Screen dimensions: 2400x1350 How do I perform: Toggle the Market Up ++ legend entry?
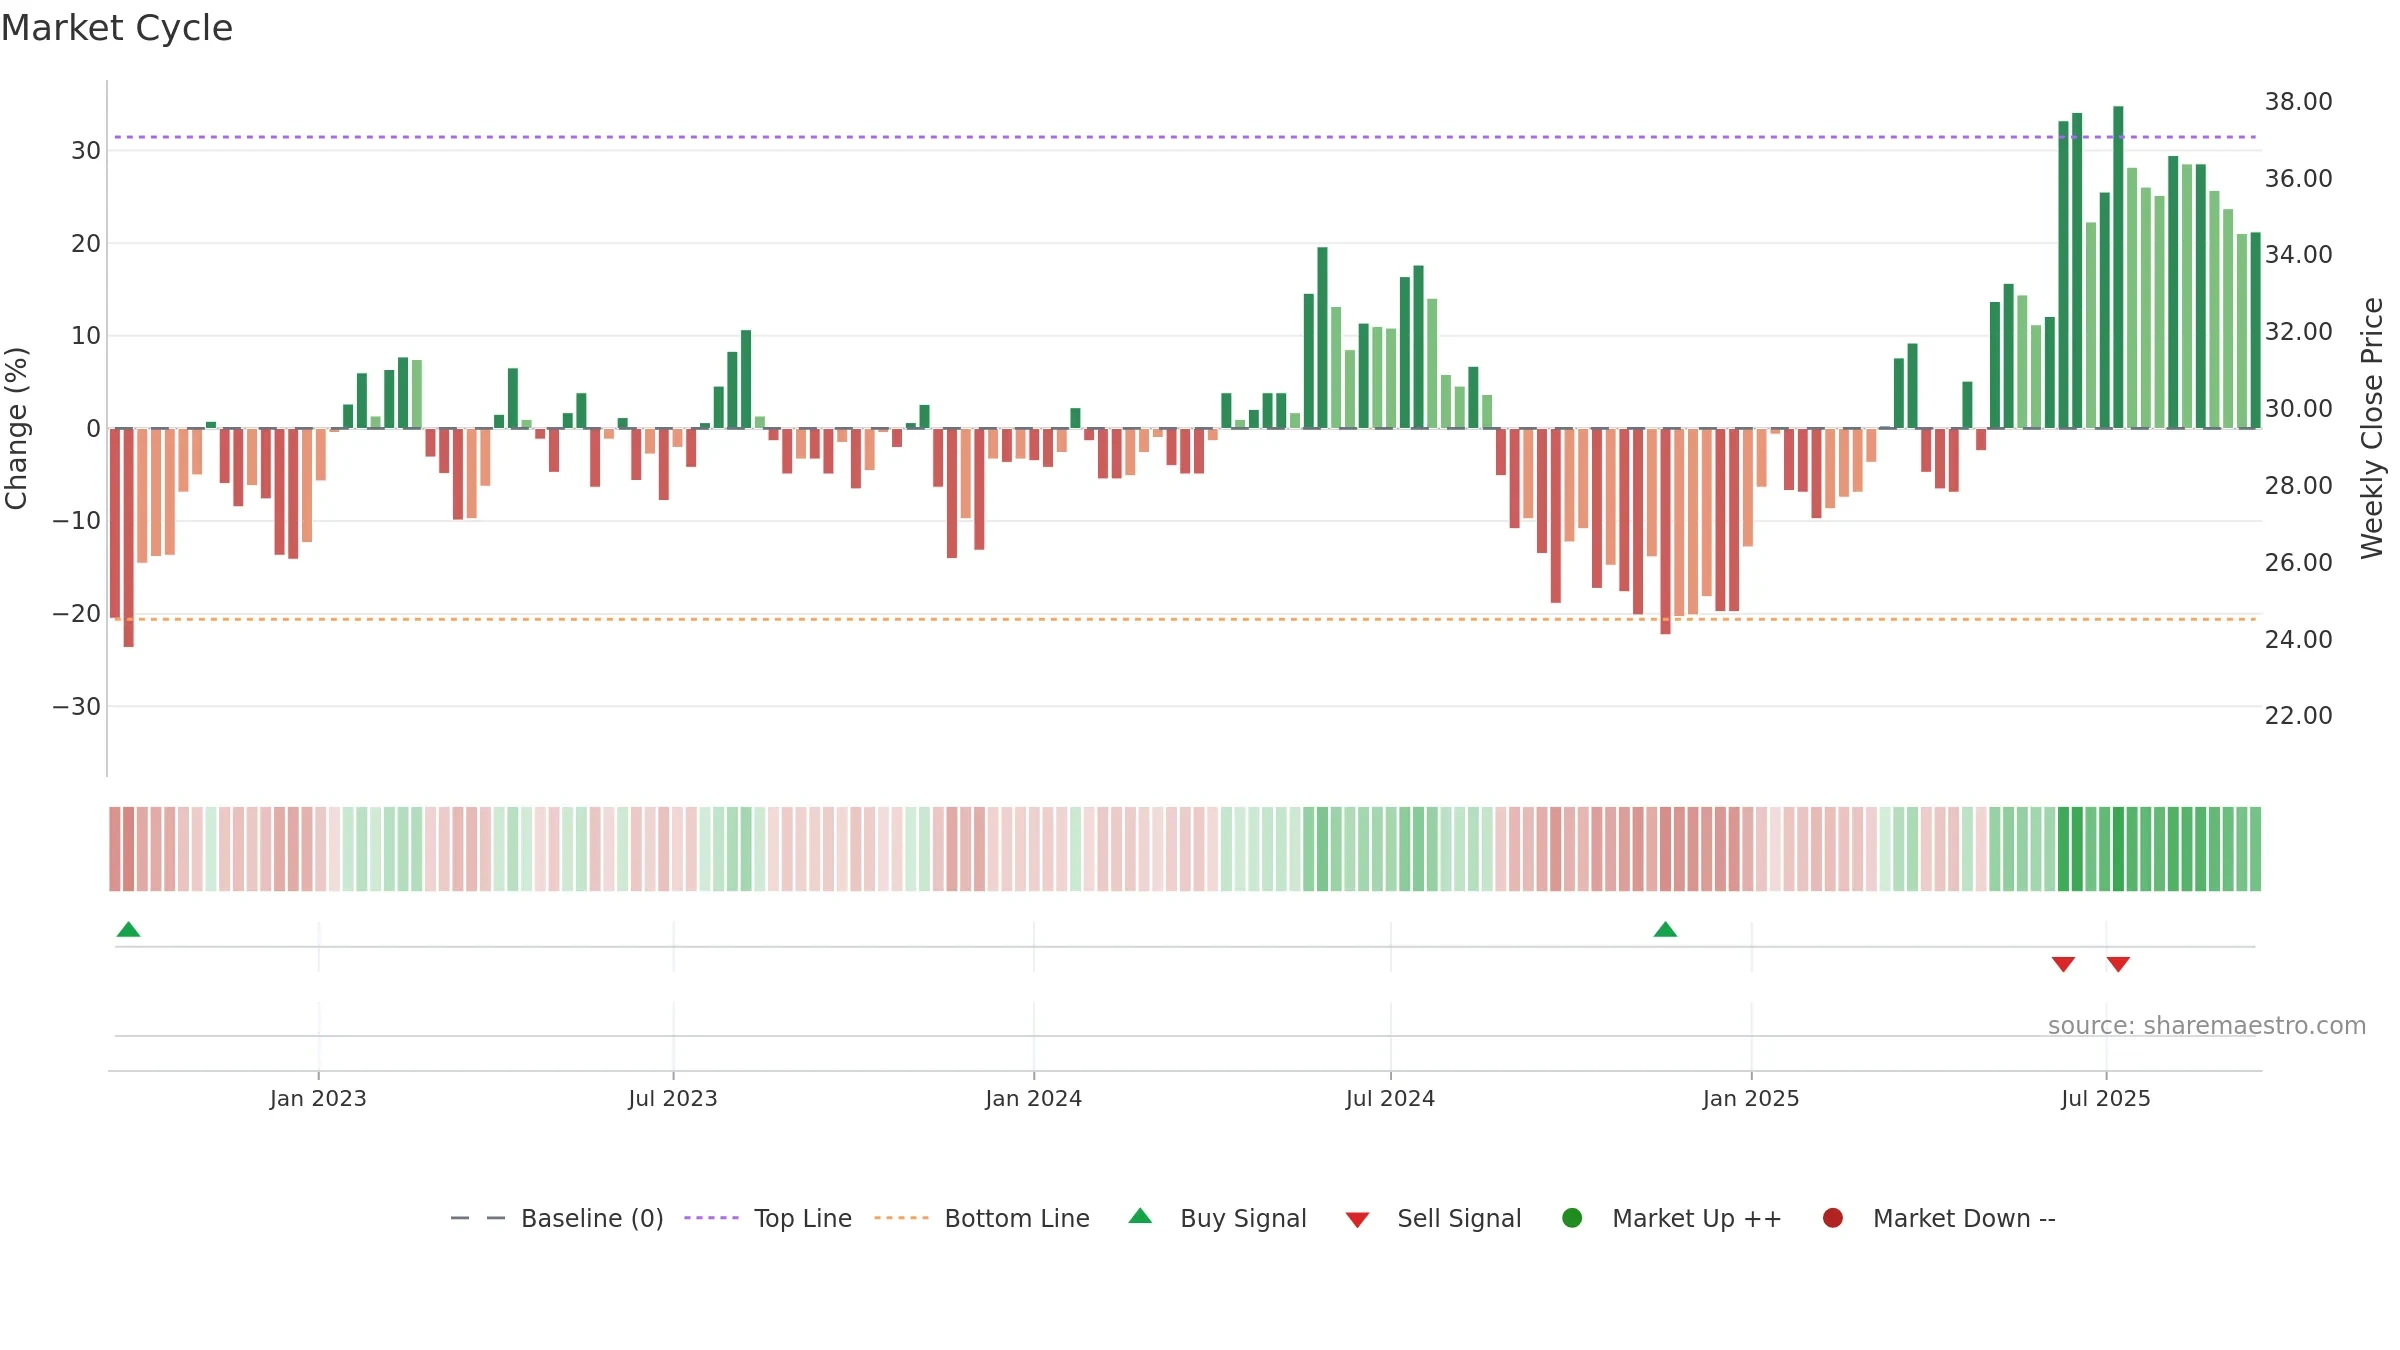coord(1671,1218)
